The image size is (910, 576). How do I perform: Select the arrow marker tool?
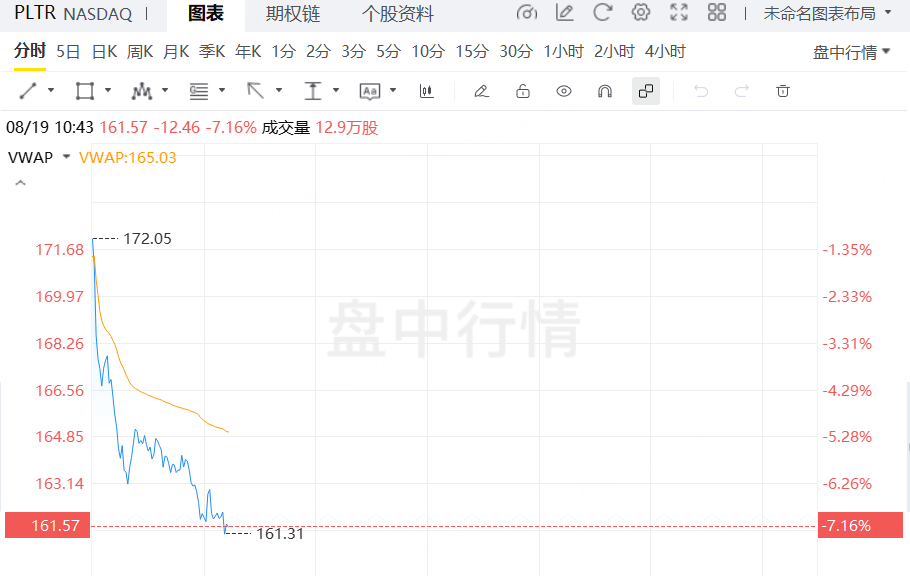coord(255,91)
